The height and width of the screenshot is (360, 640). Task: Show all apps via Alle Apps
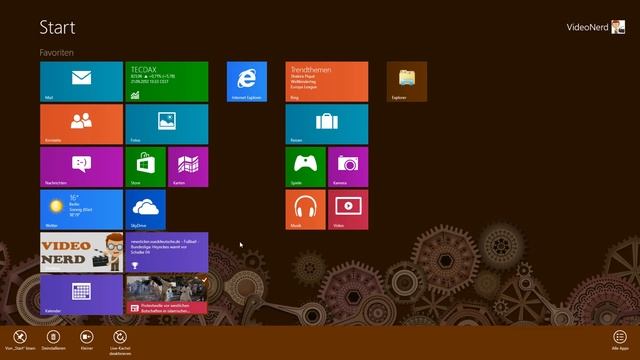pyautogui.click(x=620, y=340)
